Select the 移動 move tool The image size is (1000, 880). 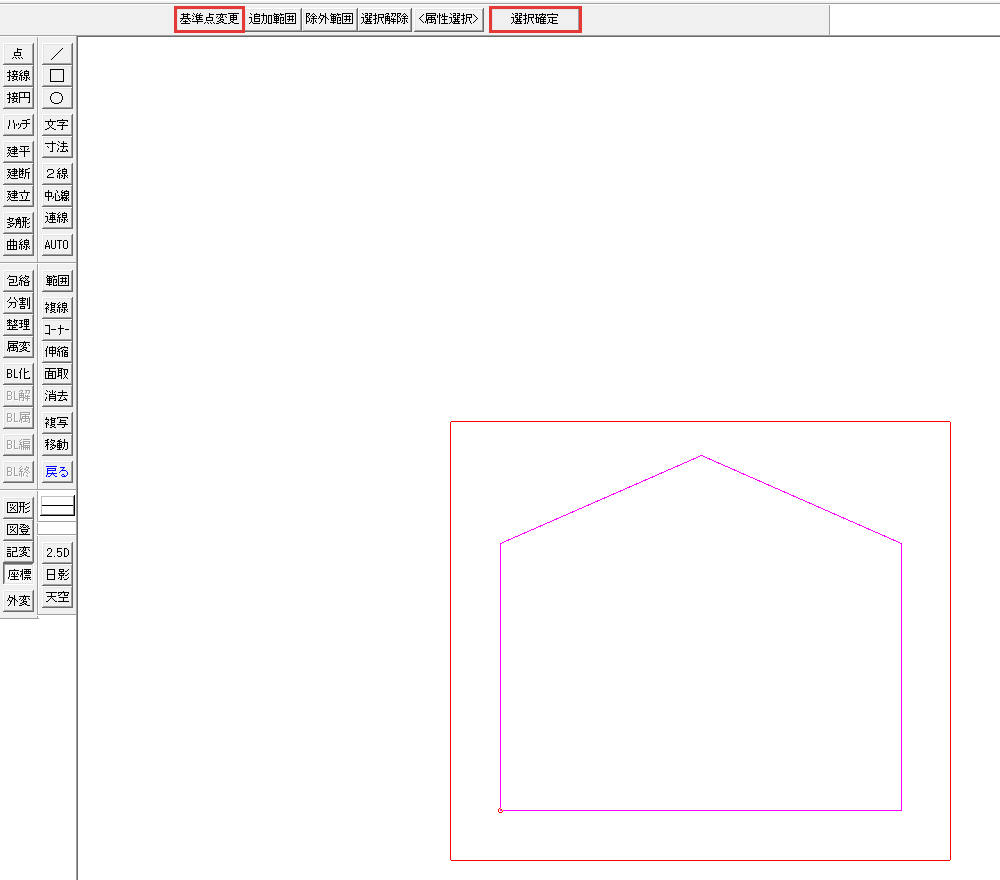[x=57, y=445]
